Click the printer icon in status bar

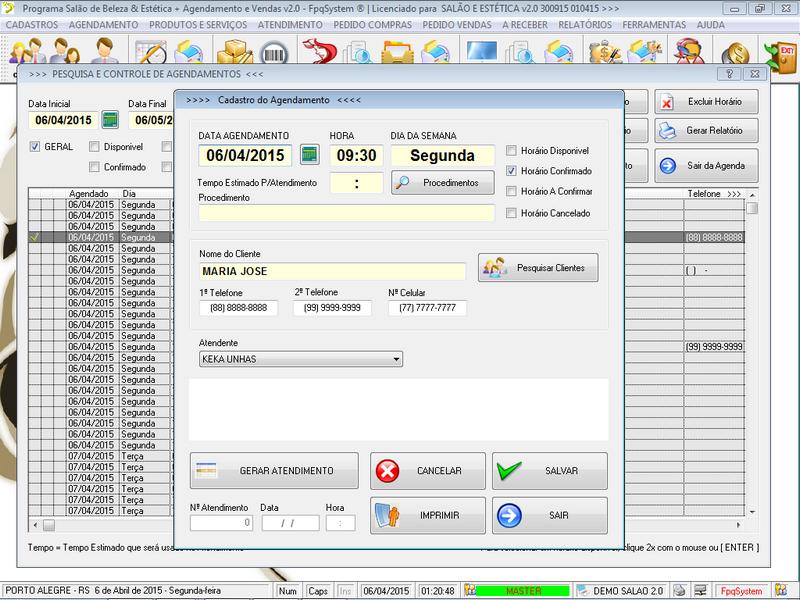click(679, 590)
